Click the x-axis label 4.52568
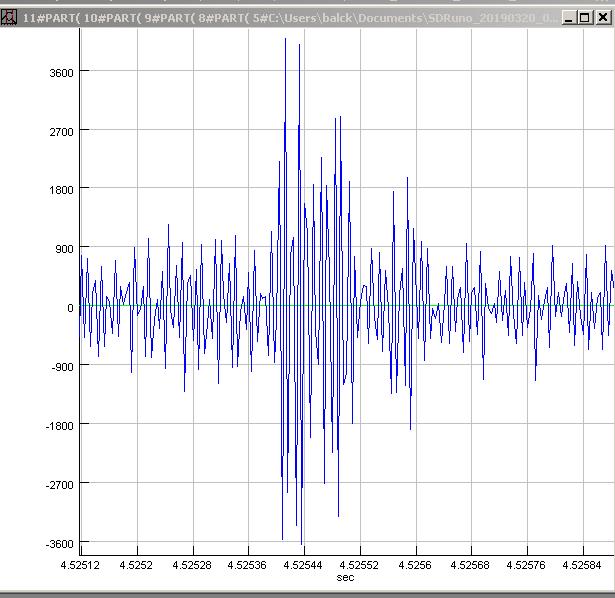The width and height of the screenshot is (615, 598). tap(470, 565)
